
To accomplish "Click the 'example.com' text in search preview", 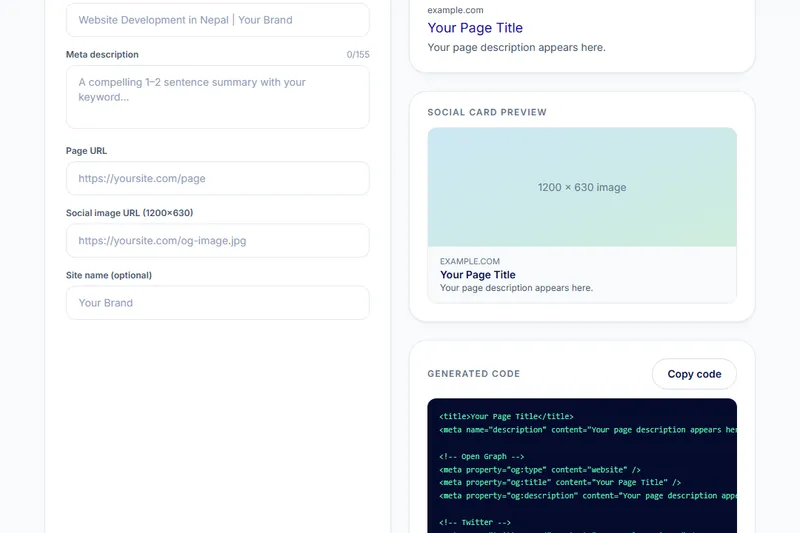I will (455, 10).
